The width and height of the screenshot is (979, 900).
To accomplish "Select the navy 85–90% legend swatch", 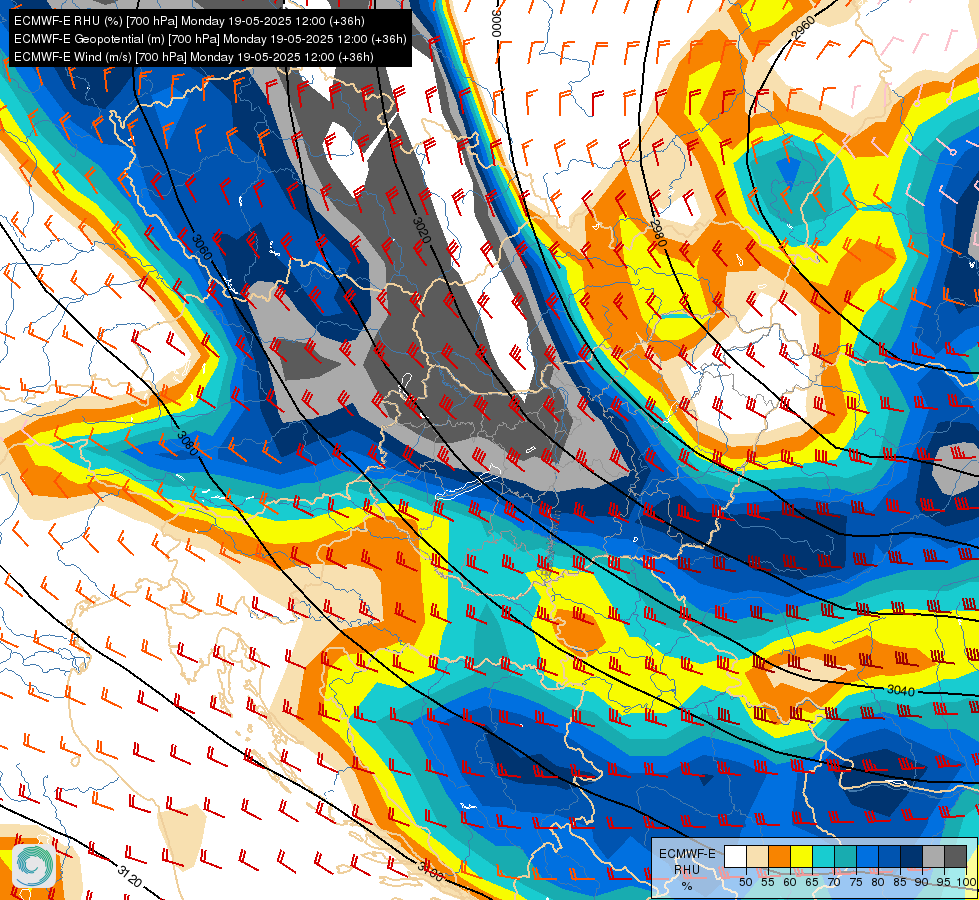I will click(912, 856).
